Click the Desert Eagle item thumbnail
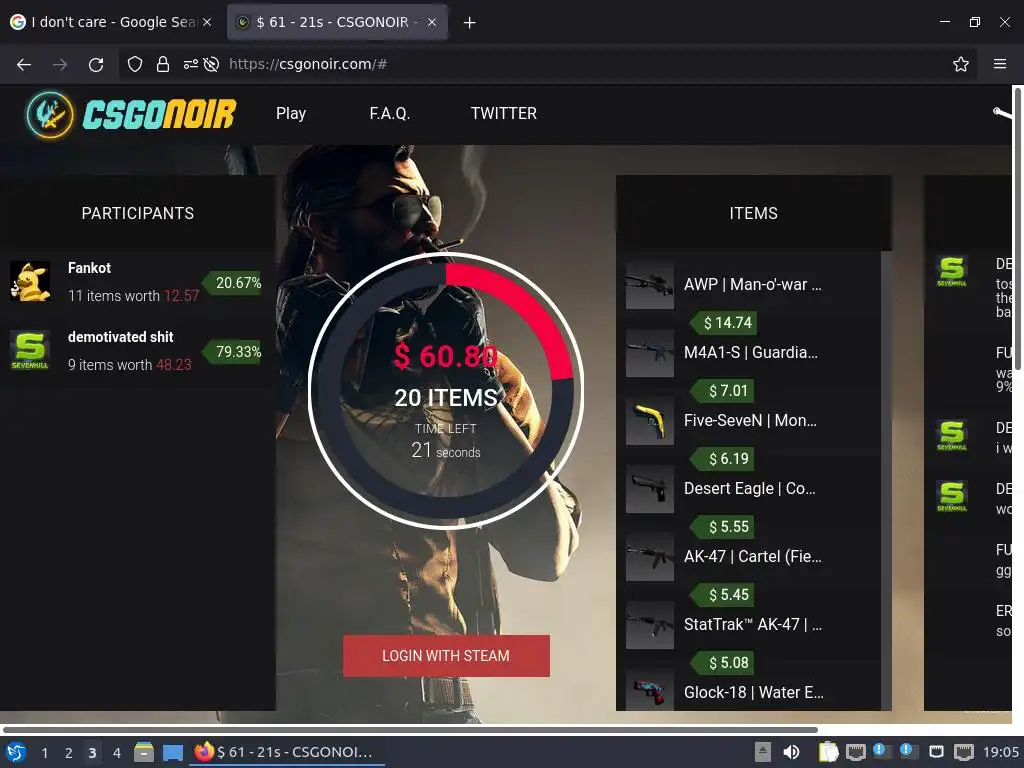 [x=650, y=489]
